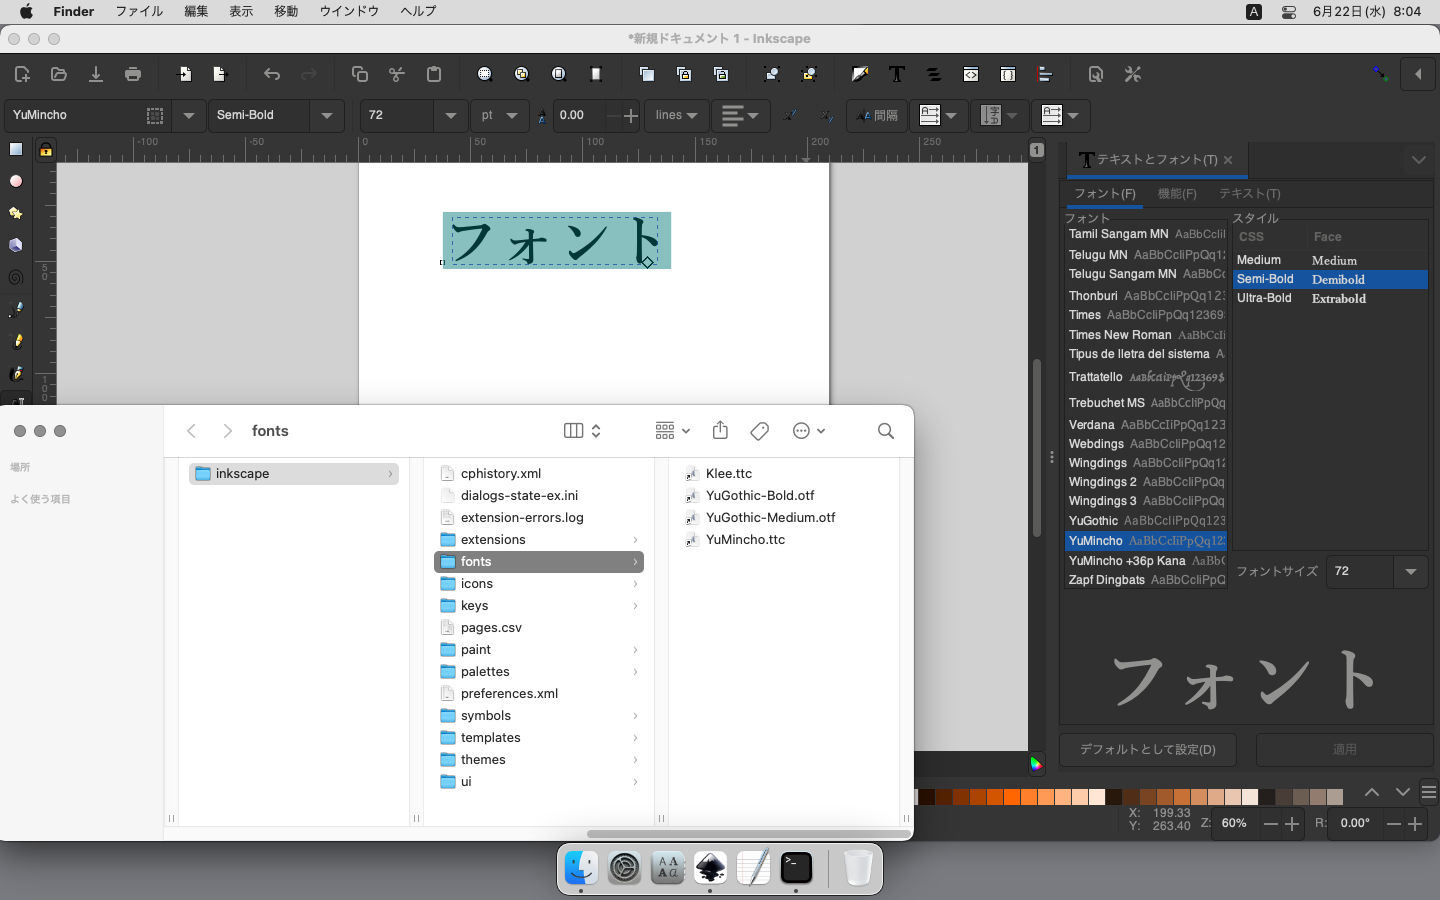Toggle subscript text formatting

(x=825, y=115)
